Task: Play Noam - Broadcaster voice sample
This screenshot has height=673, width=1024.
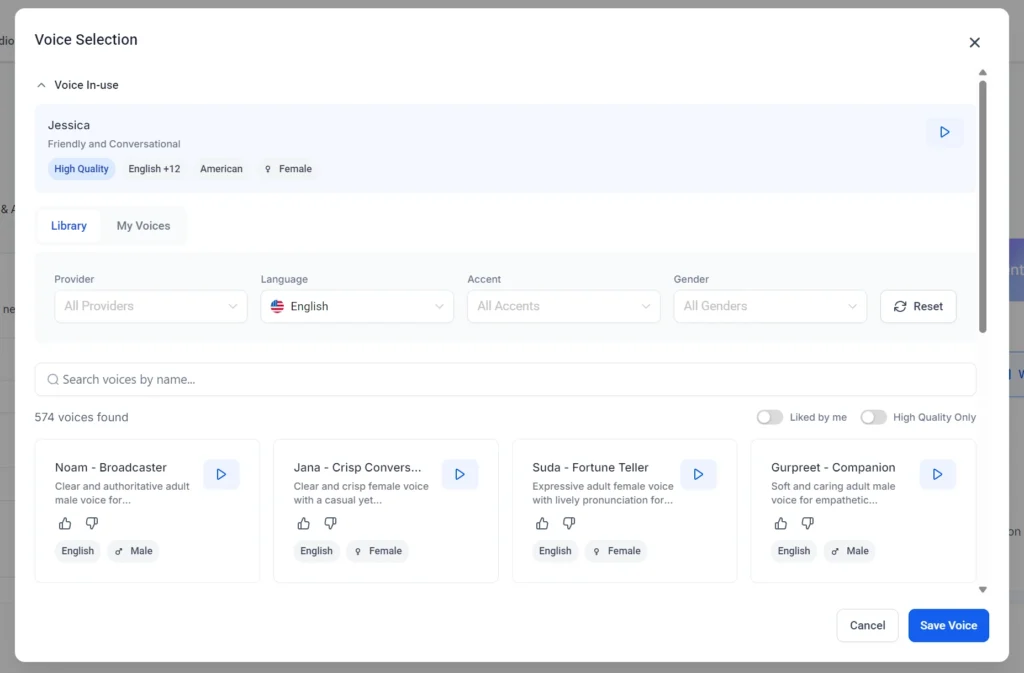Action: coord(221,475)
